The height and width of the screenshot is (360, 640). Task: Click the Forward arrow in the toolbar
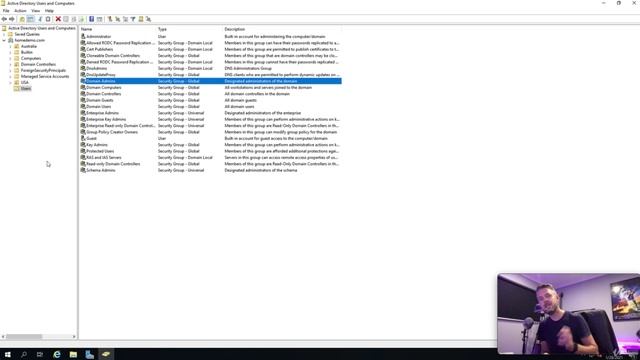(12, 19)
